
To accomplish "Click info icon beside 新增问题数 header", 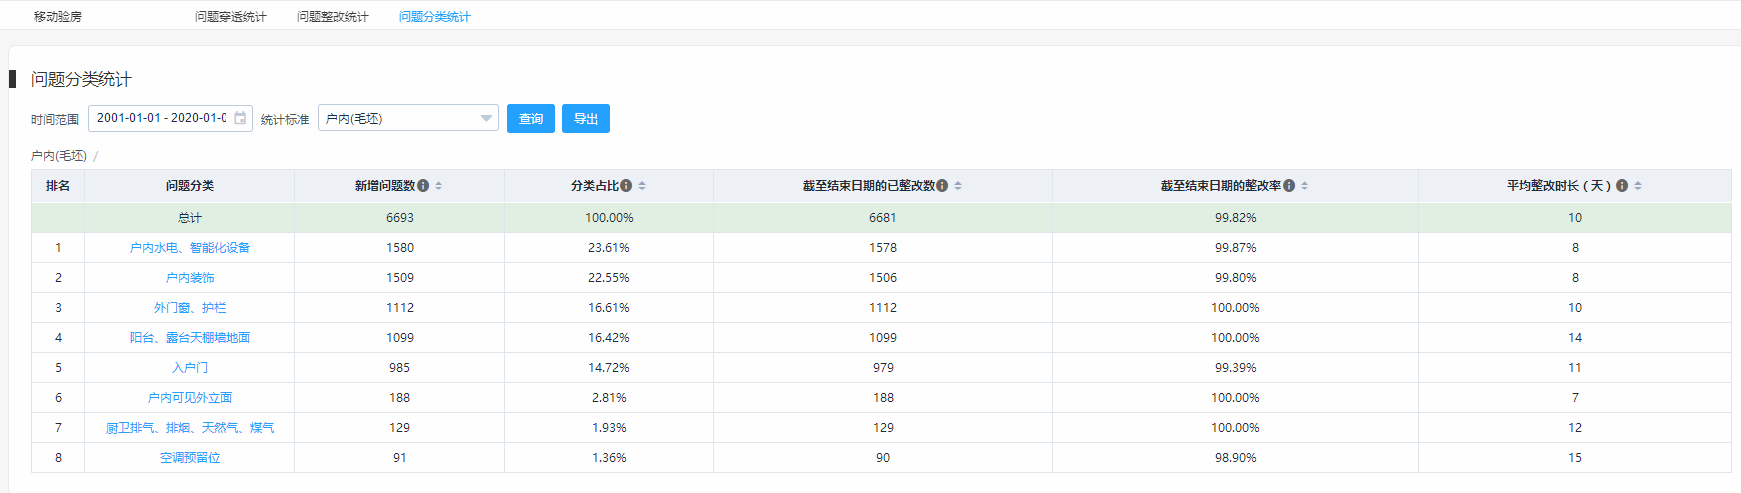I will click(x=423, y=186).
